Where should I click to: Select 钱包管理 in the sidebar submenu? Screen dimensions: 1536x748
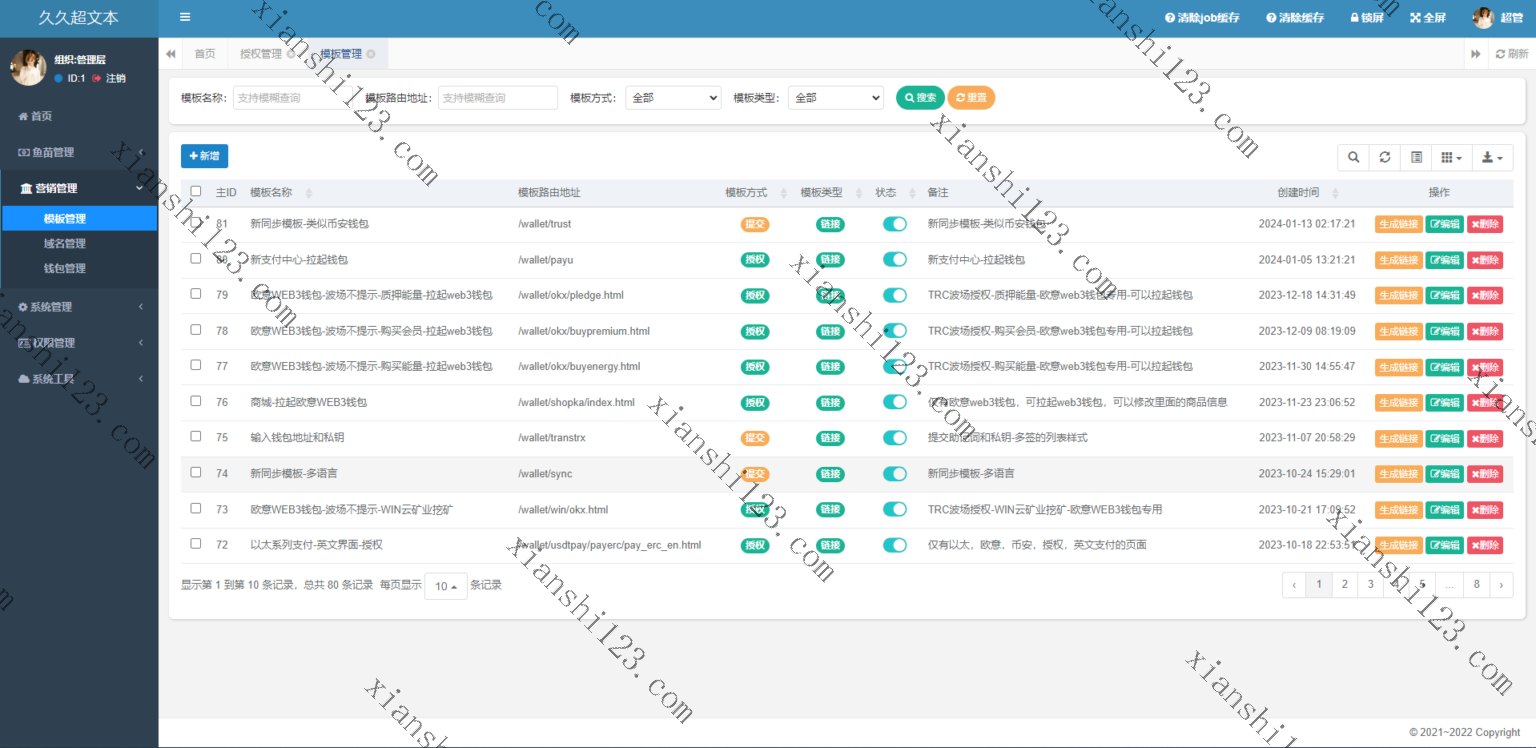[79, 268]
